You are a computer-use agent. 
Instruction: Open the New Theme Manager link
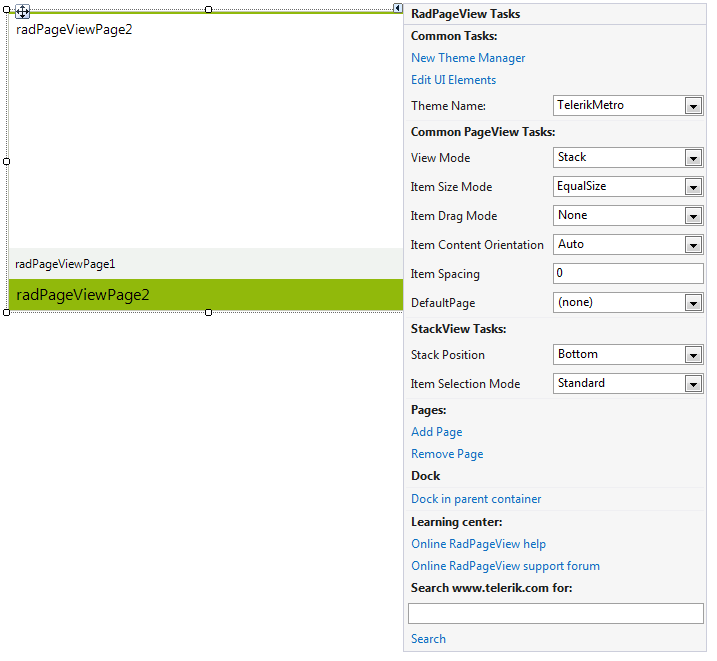(468, 58)
